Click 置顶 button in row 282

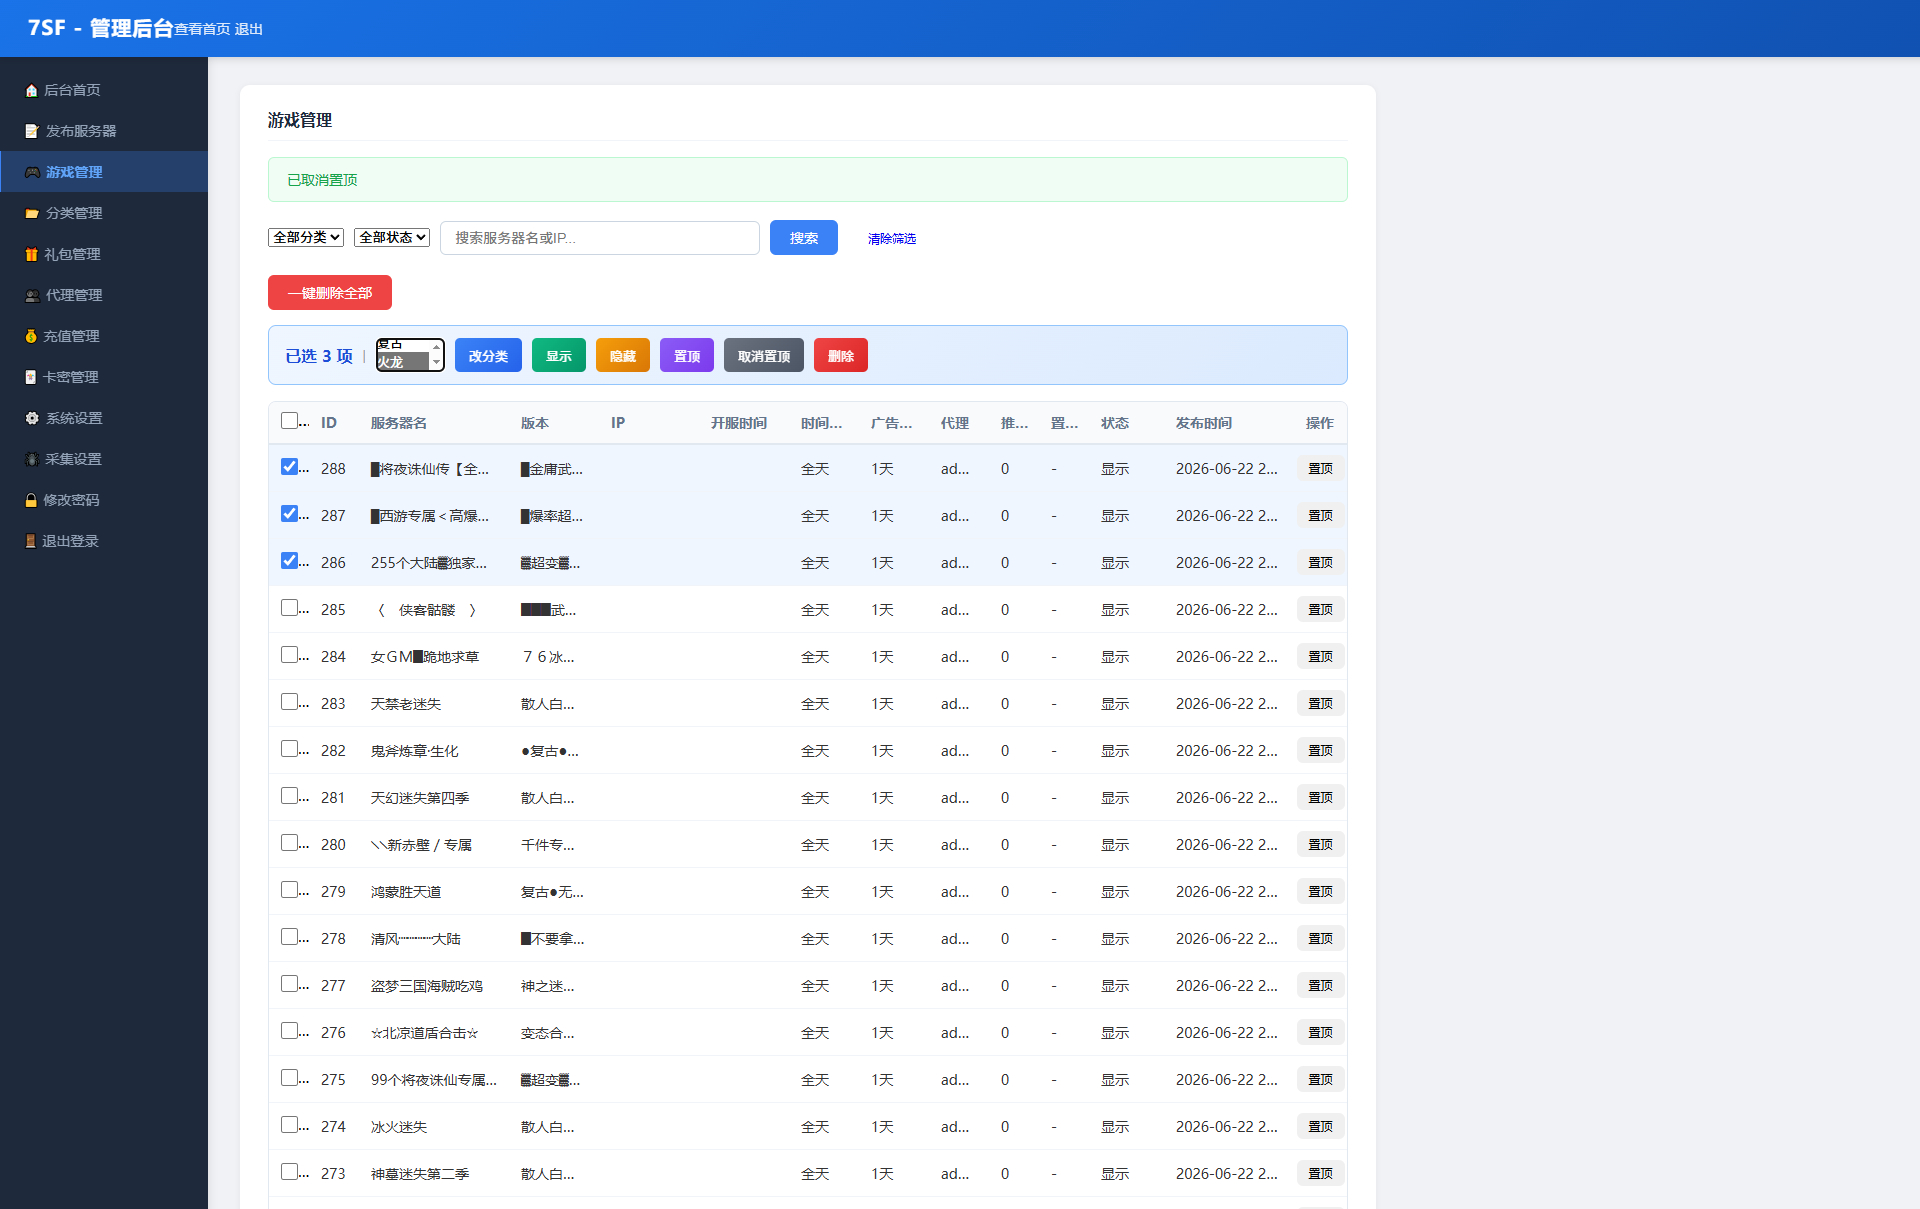(x=1321, y=751)
